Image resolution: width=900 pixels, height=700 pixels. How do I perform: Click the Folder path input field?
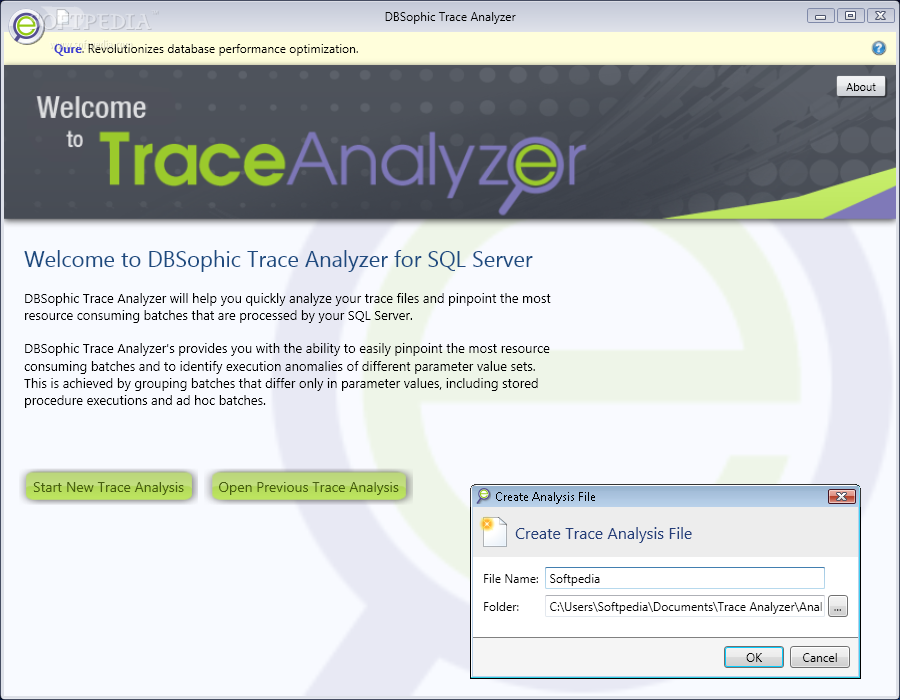click(685, 606)
